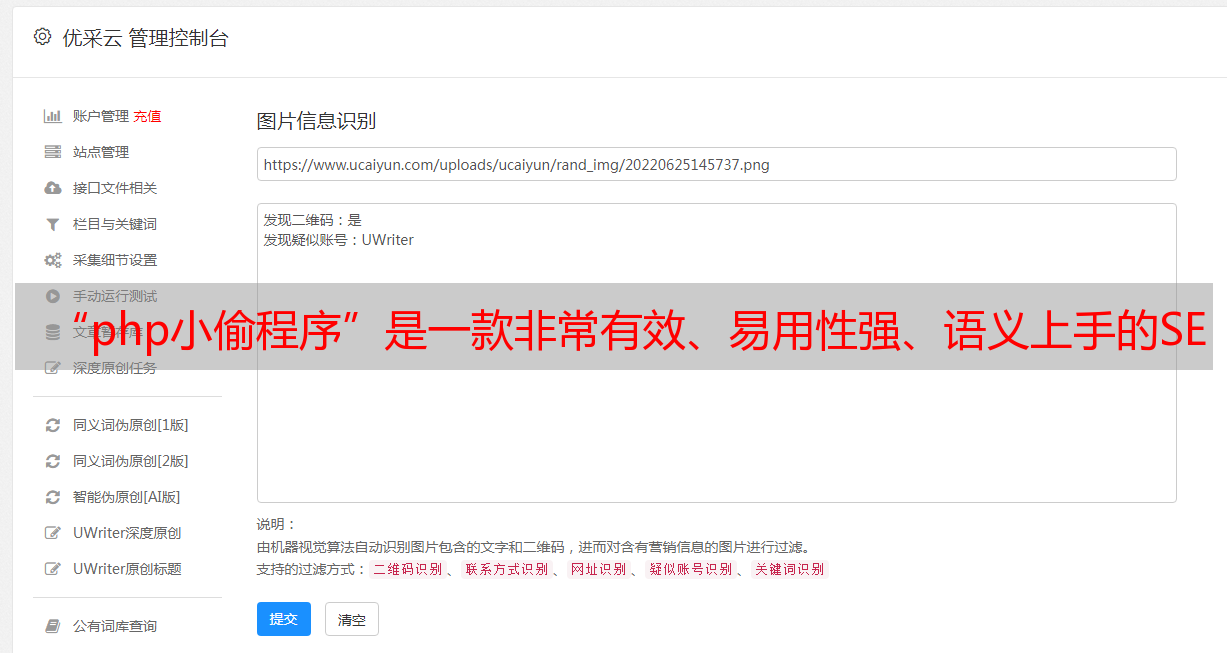The width and height of the screenshot is (1227, 653).
Task: Click the image URL input field
Action: click(716, 164)
